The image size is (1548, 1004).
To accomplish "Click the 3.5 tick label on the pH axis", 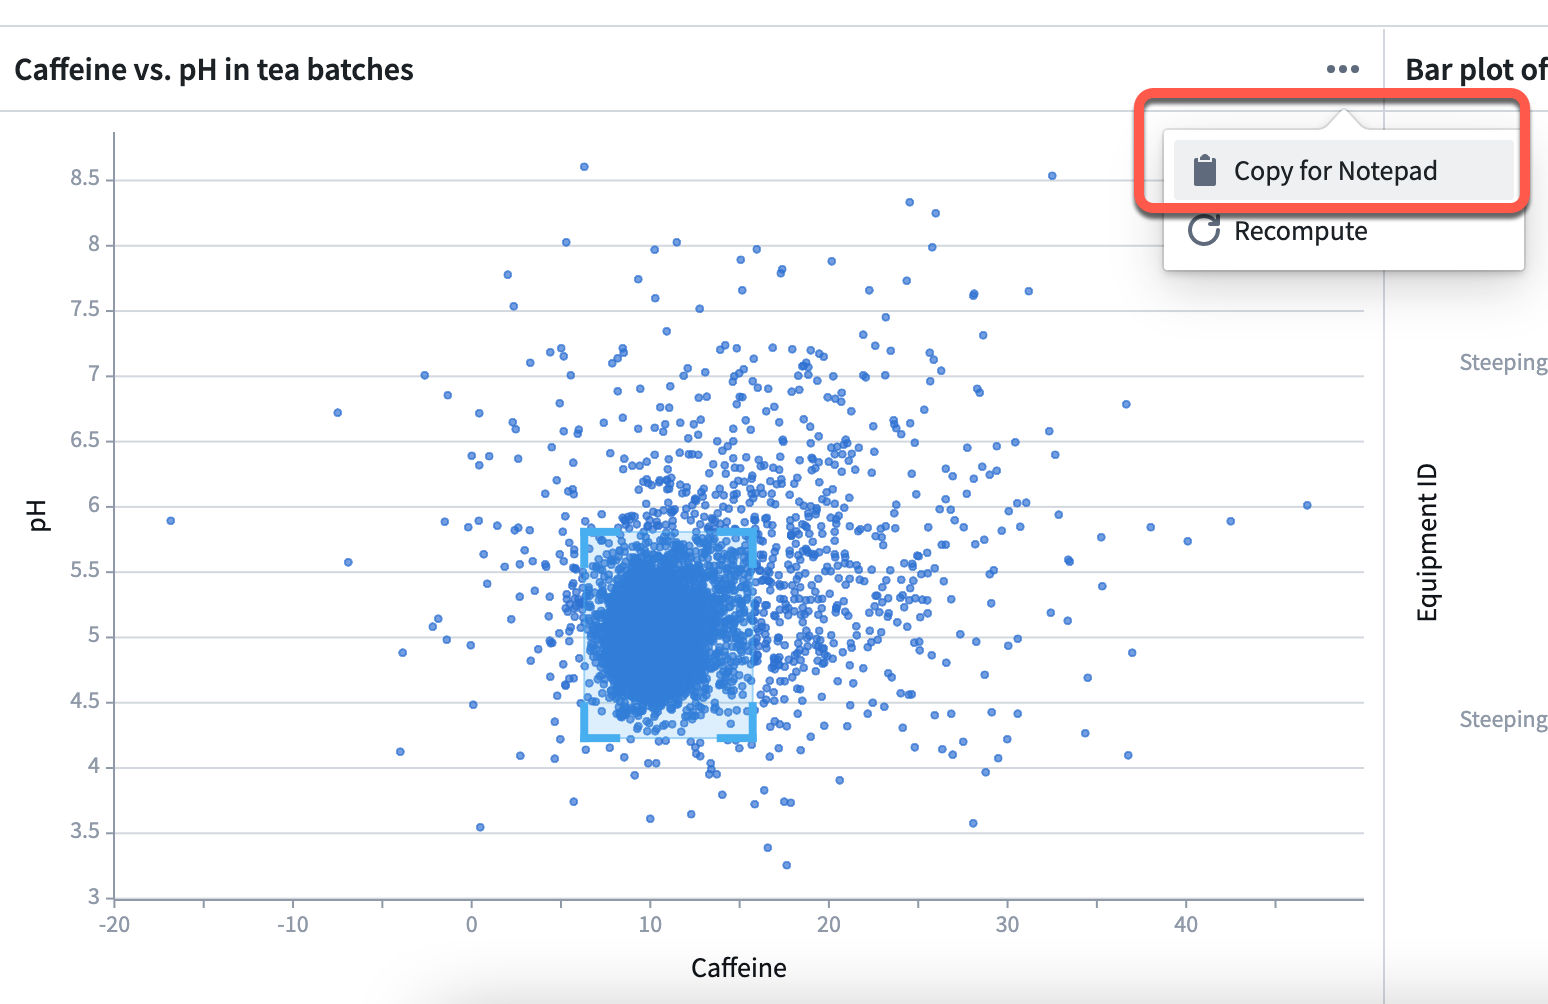I will tap(85, 831).
